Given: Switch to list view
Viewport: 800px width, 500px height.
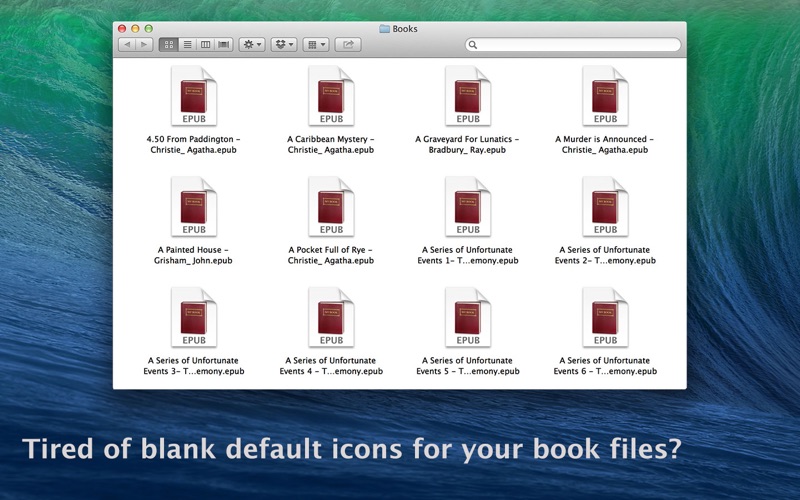Looking at the screenshot, I should (x=187, y=45).
